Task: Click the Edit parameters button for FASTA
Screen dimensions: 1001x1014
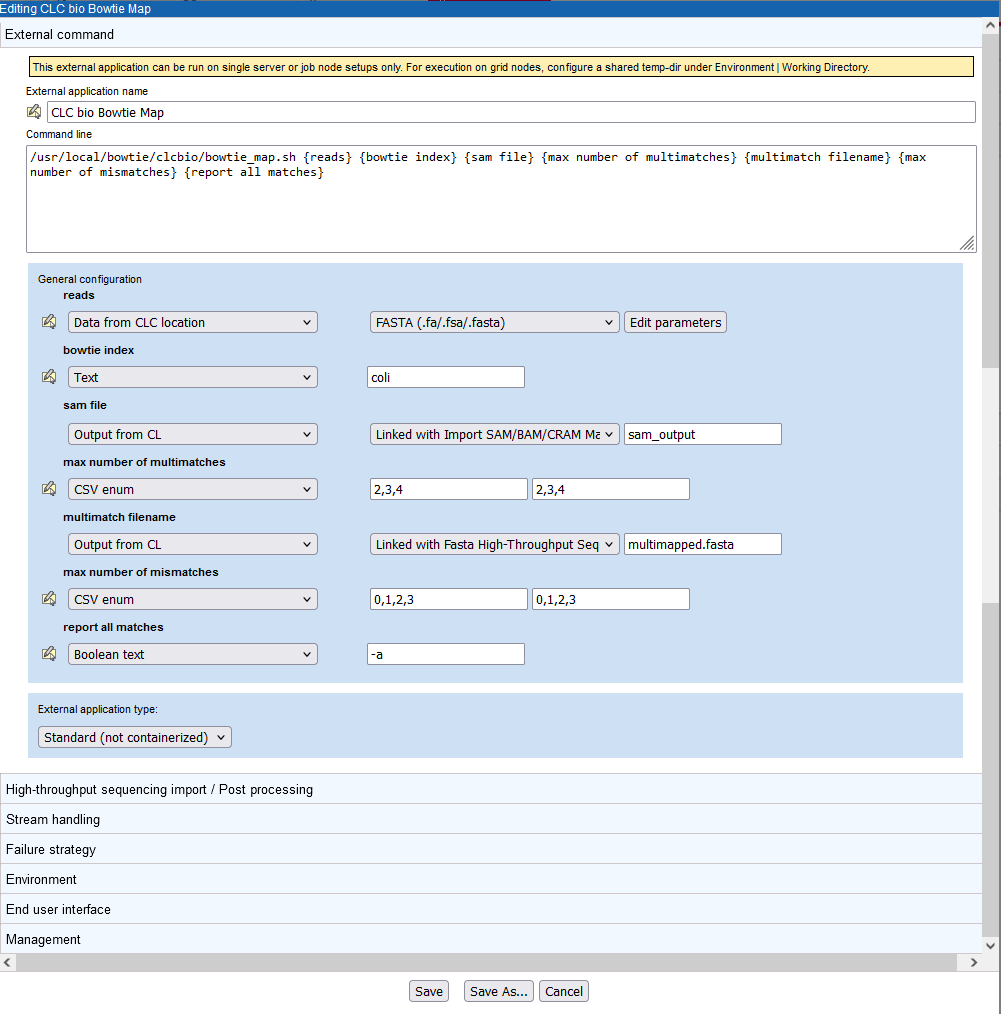Action: (675, 322)
